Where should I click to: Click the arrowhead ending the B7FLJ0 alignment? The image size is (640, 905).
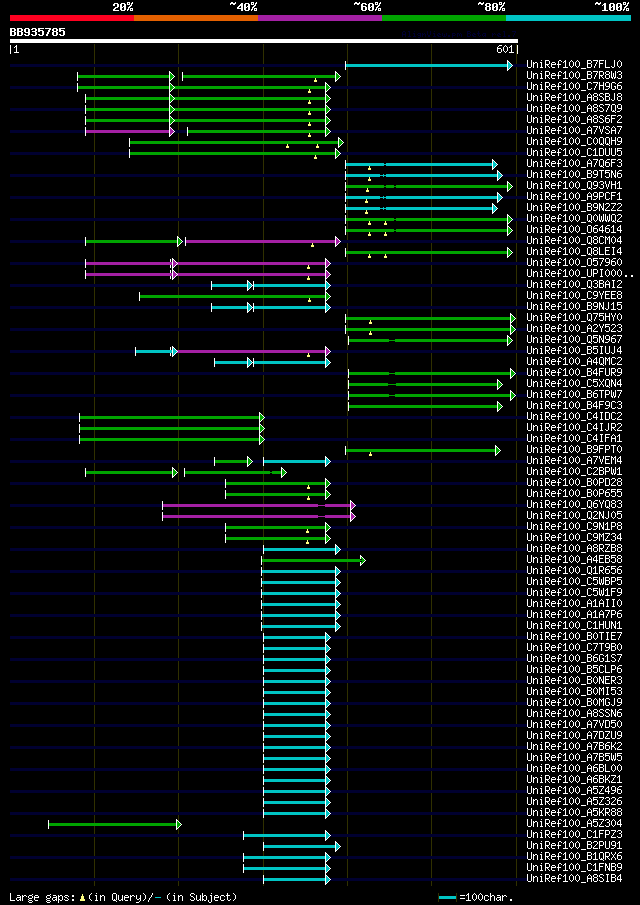(x=510, y=65)
